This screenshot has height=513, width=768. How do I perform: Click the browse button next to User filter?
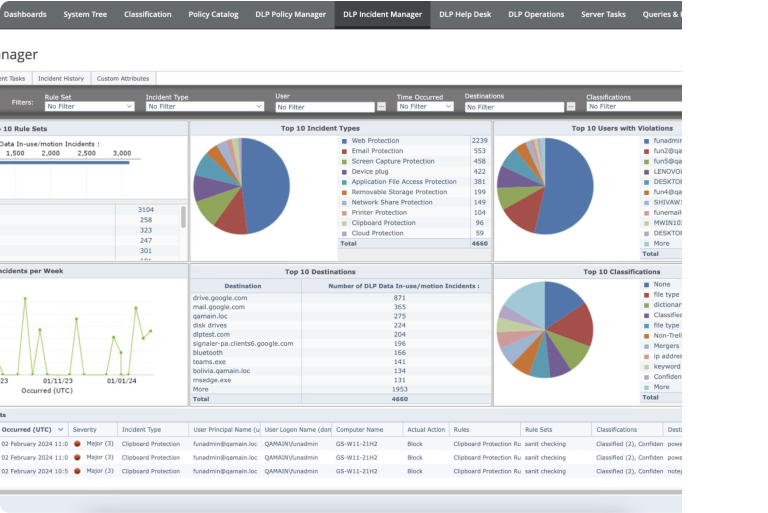coord(382,107)
